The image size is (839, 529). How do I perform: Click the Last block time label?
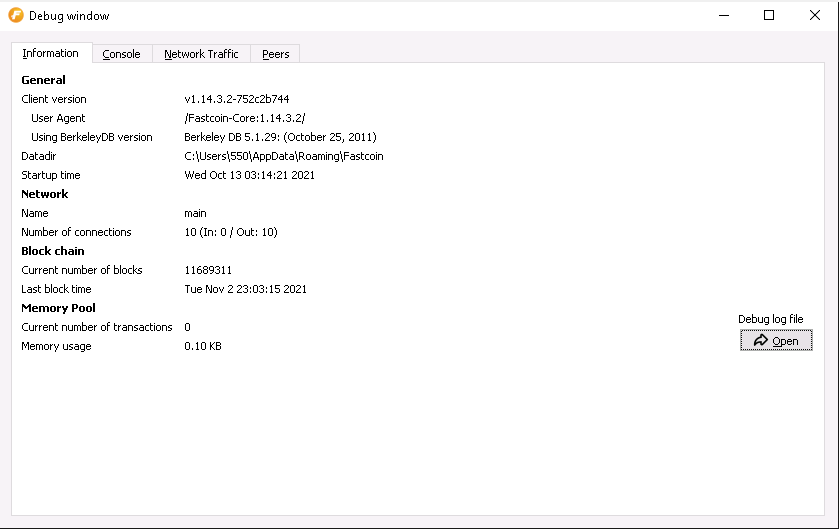click(56, 289)
